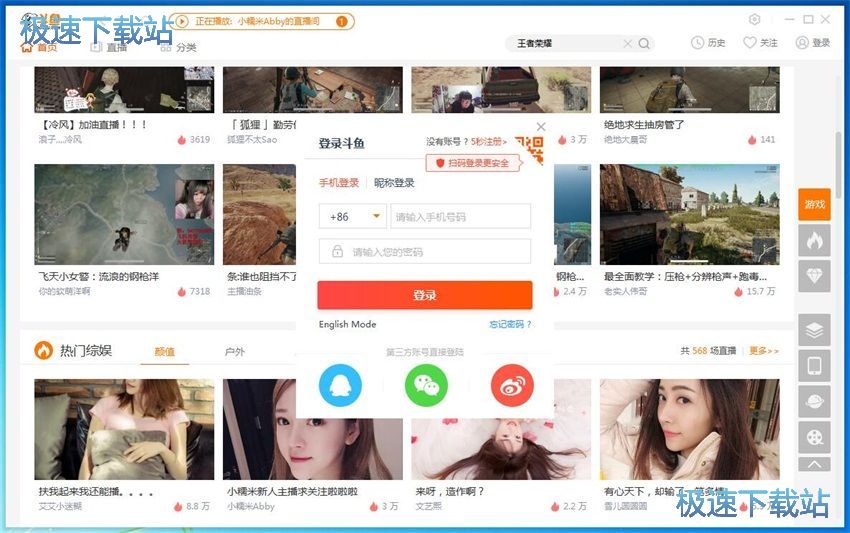Clear the search box with X icon
The image size is (850, 533).
(628, 43)
